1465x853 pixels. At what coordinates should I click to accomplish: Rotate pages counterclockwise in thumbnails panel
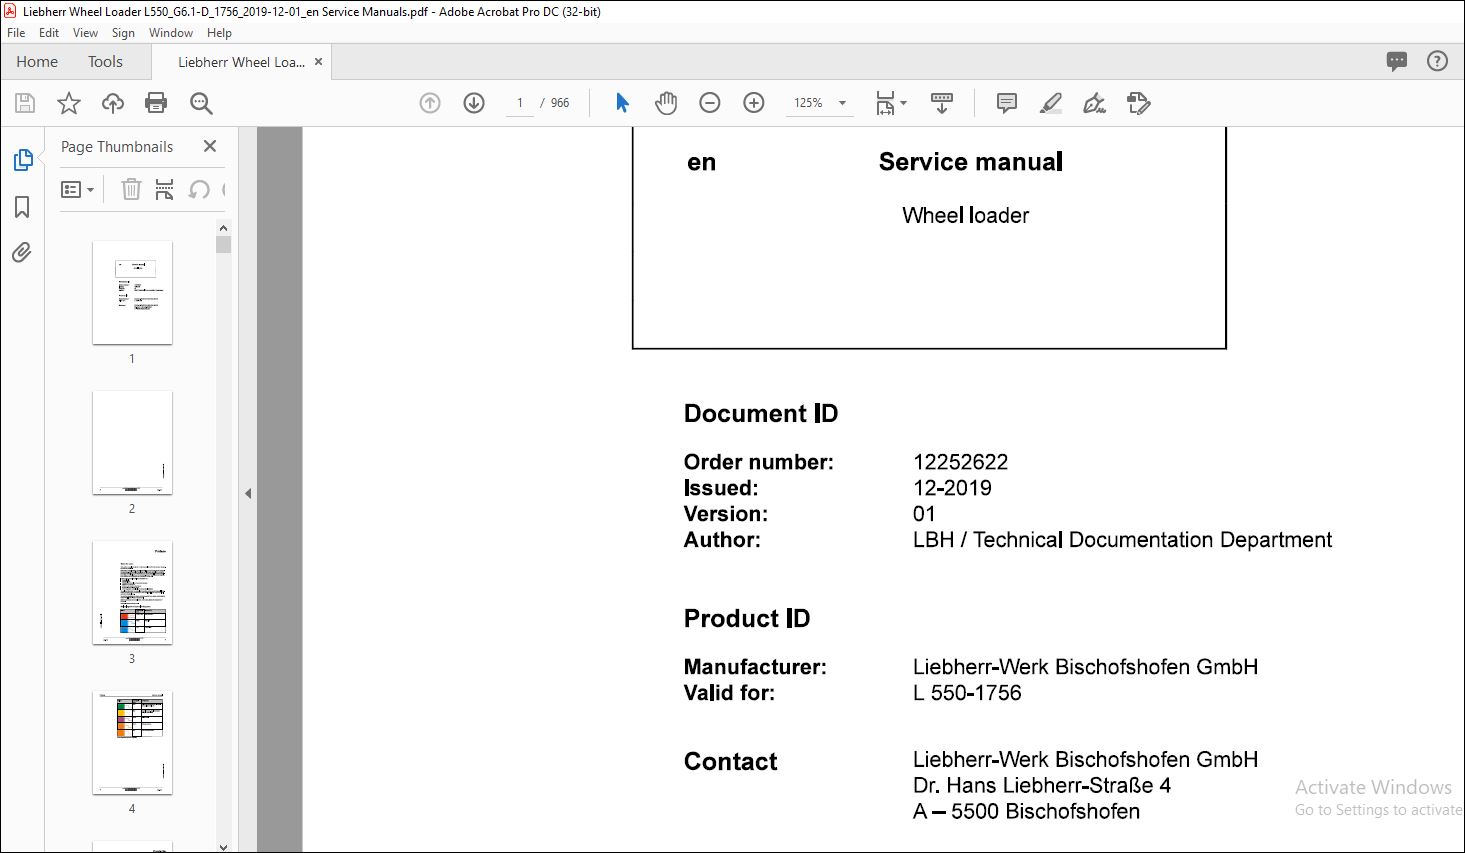tap(200, 189)
